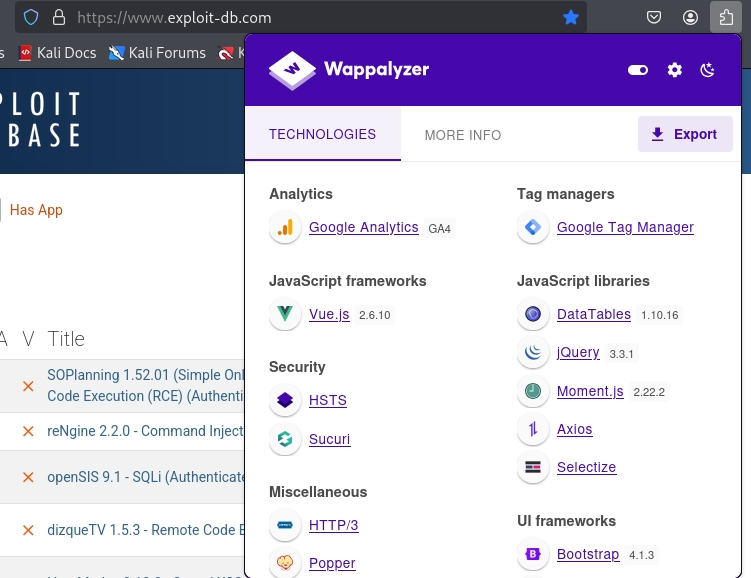Image resolution: width=751 pixels, height=578 pixels.
Task: Open the Bootstrap link
Action: point(588,554)
